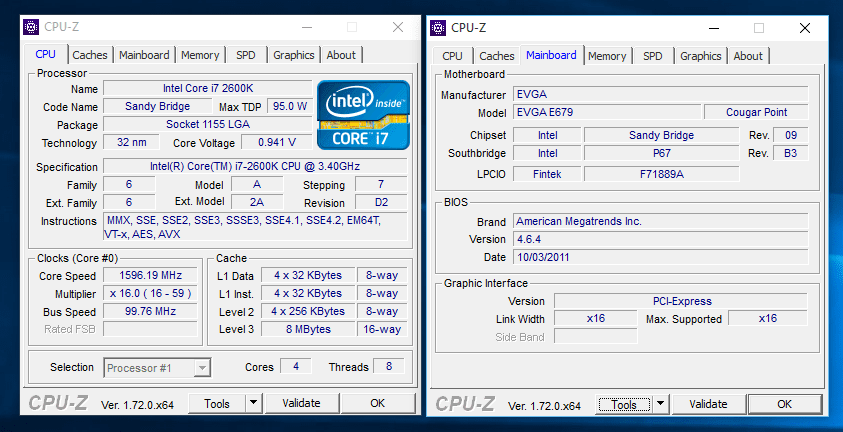
Task: Click the 95.0 W Max TDP value
Action: tap(290, 106)
